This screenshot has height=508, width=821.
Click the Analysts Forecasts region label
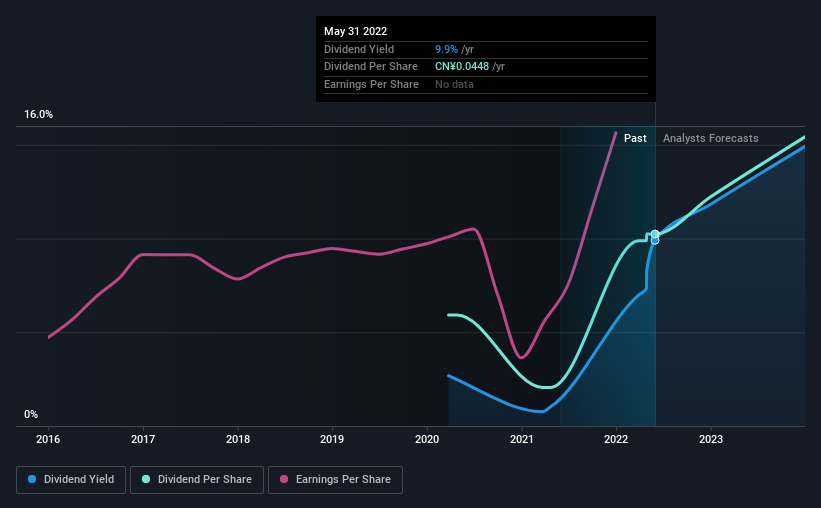click(x=711, y=138)
